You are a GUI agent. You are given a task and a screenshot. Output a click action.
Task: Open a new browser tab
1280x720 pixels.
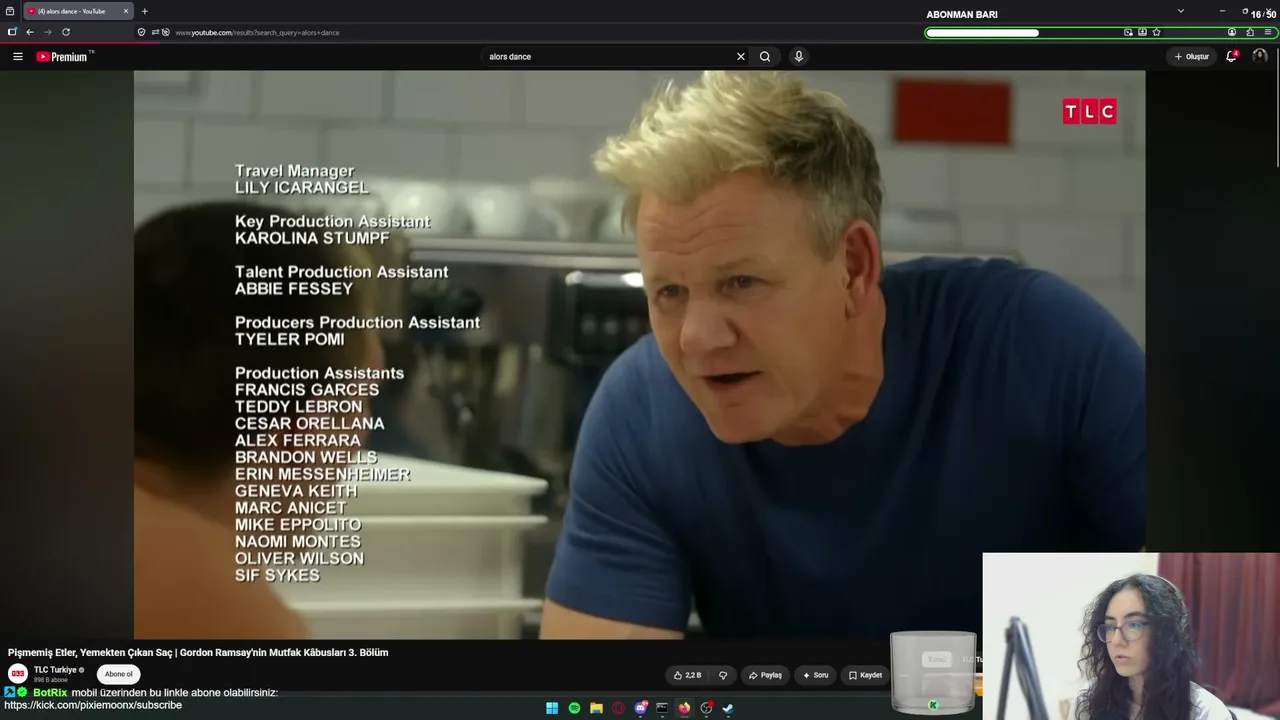[144, 11]
